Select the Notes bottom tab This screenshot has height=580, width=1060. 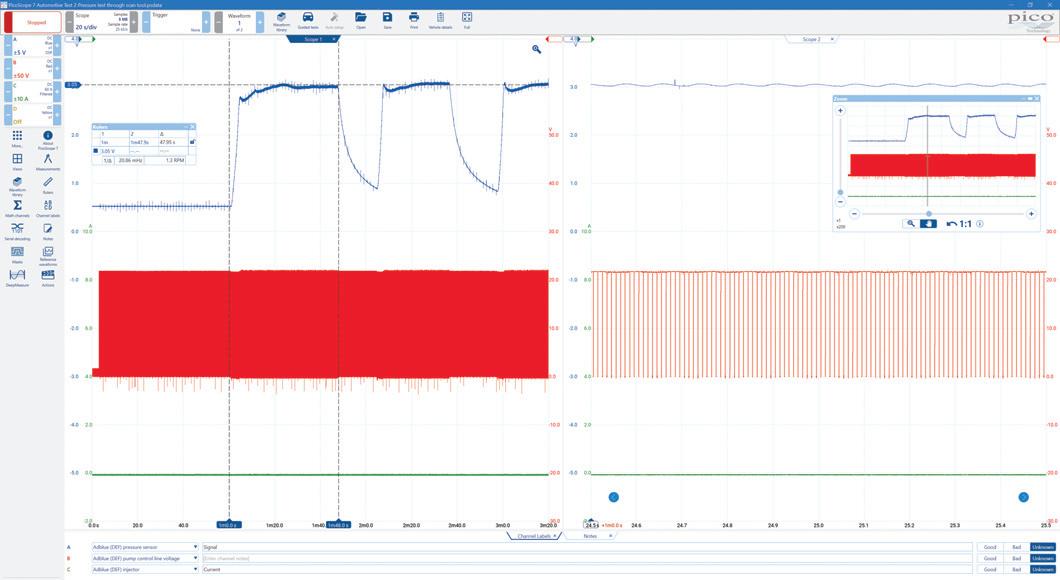589,536
